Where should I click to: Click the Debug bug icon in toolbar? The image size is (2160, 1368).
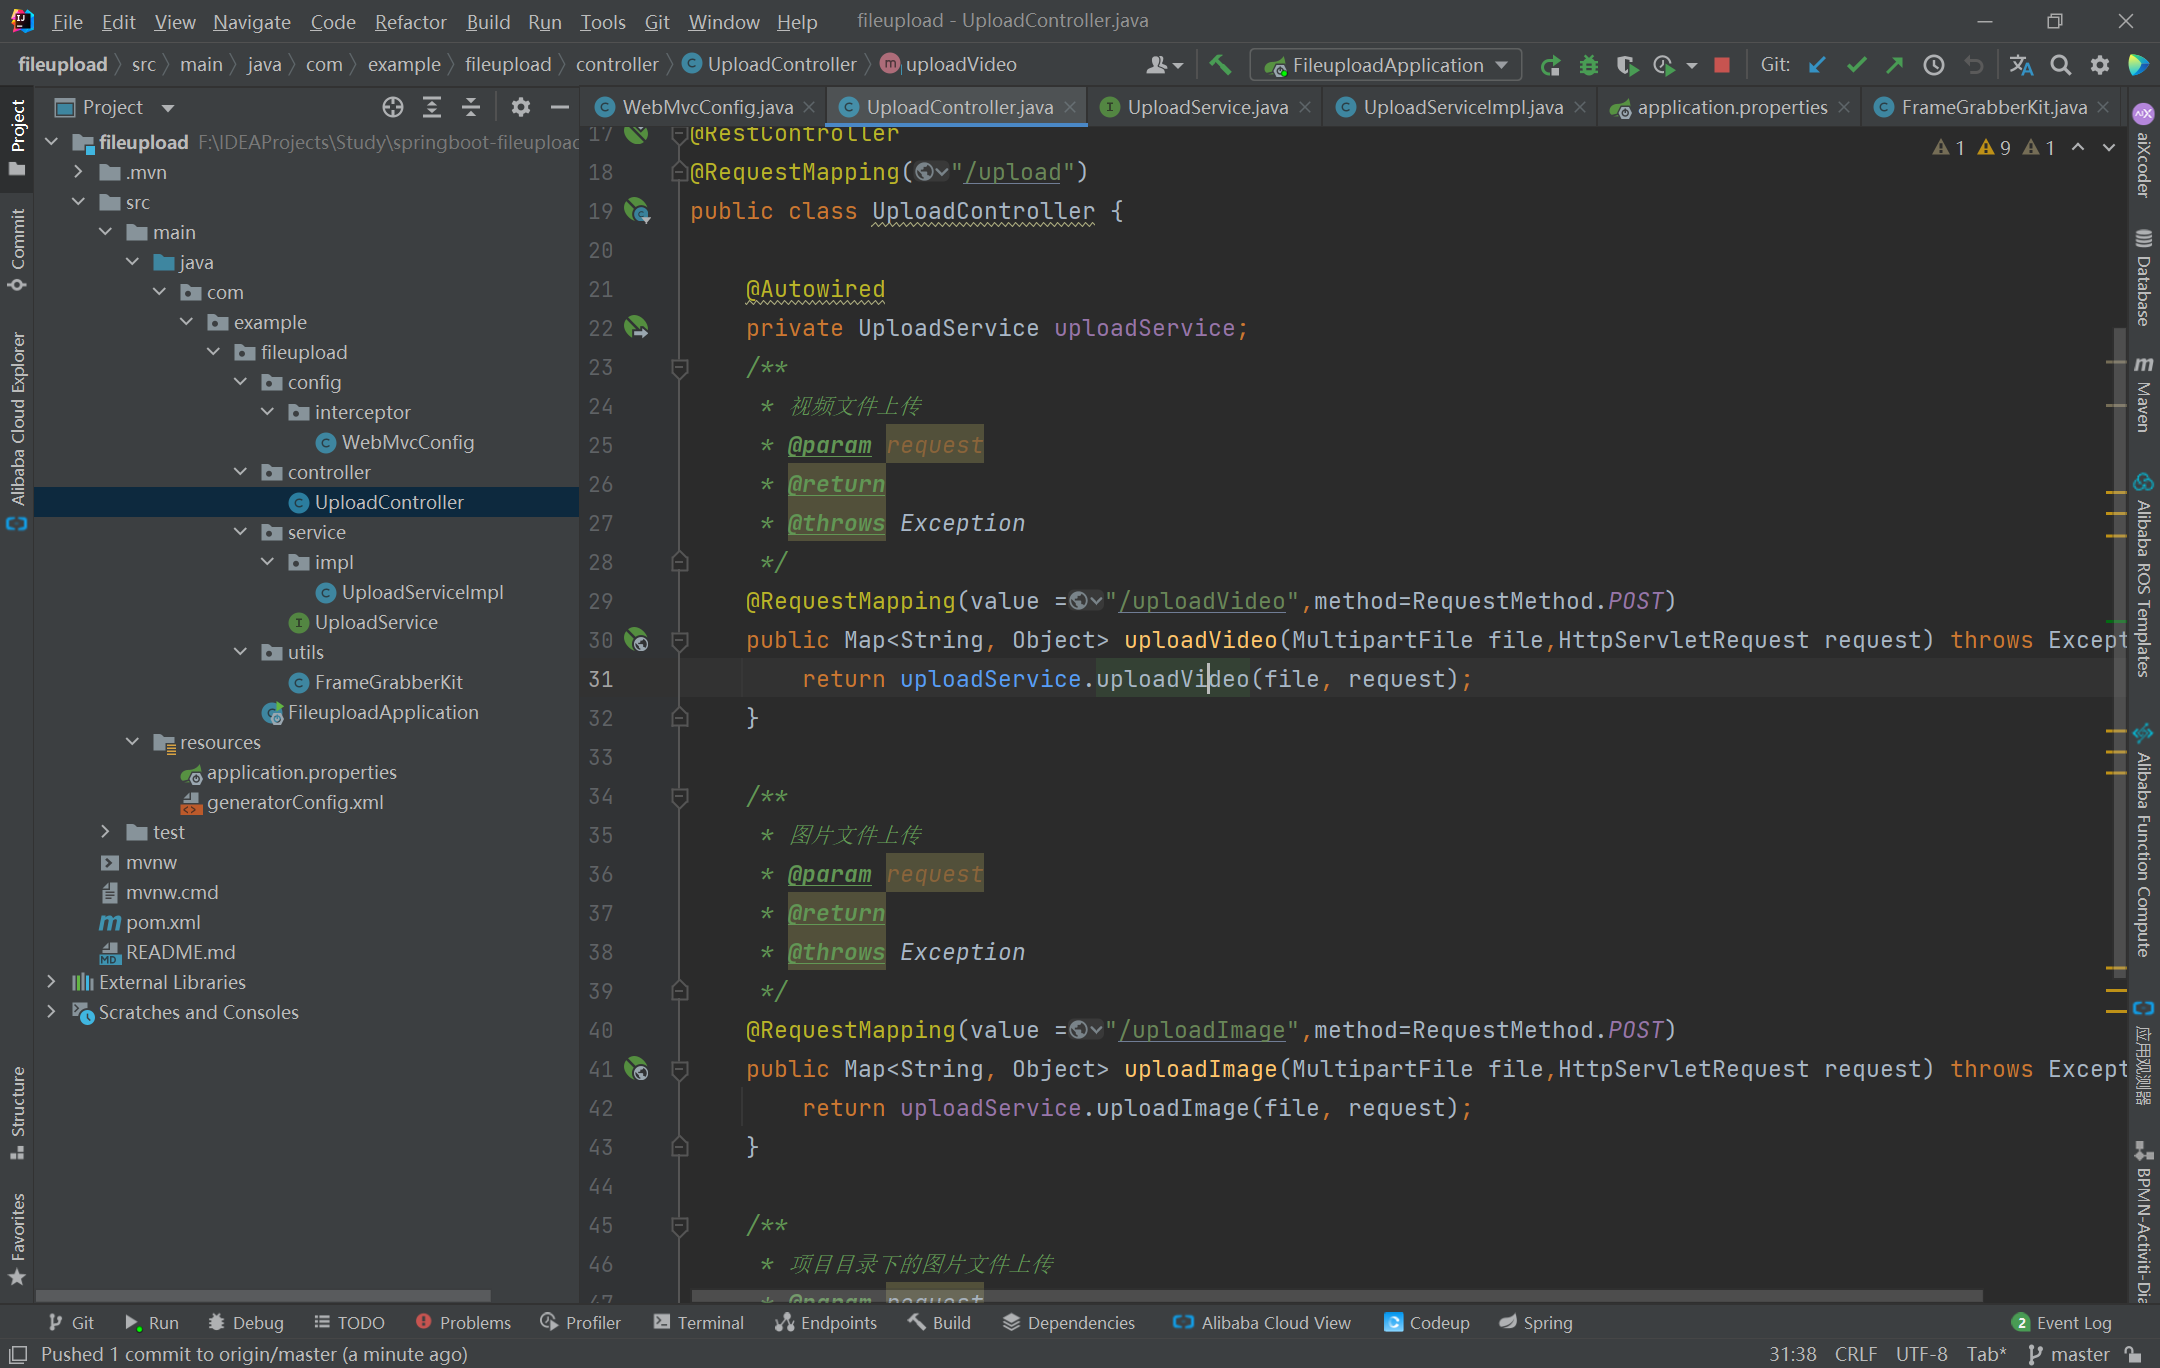coord(1588,65)
